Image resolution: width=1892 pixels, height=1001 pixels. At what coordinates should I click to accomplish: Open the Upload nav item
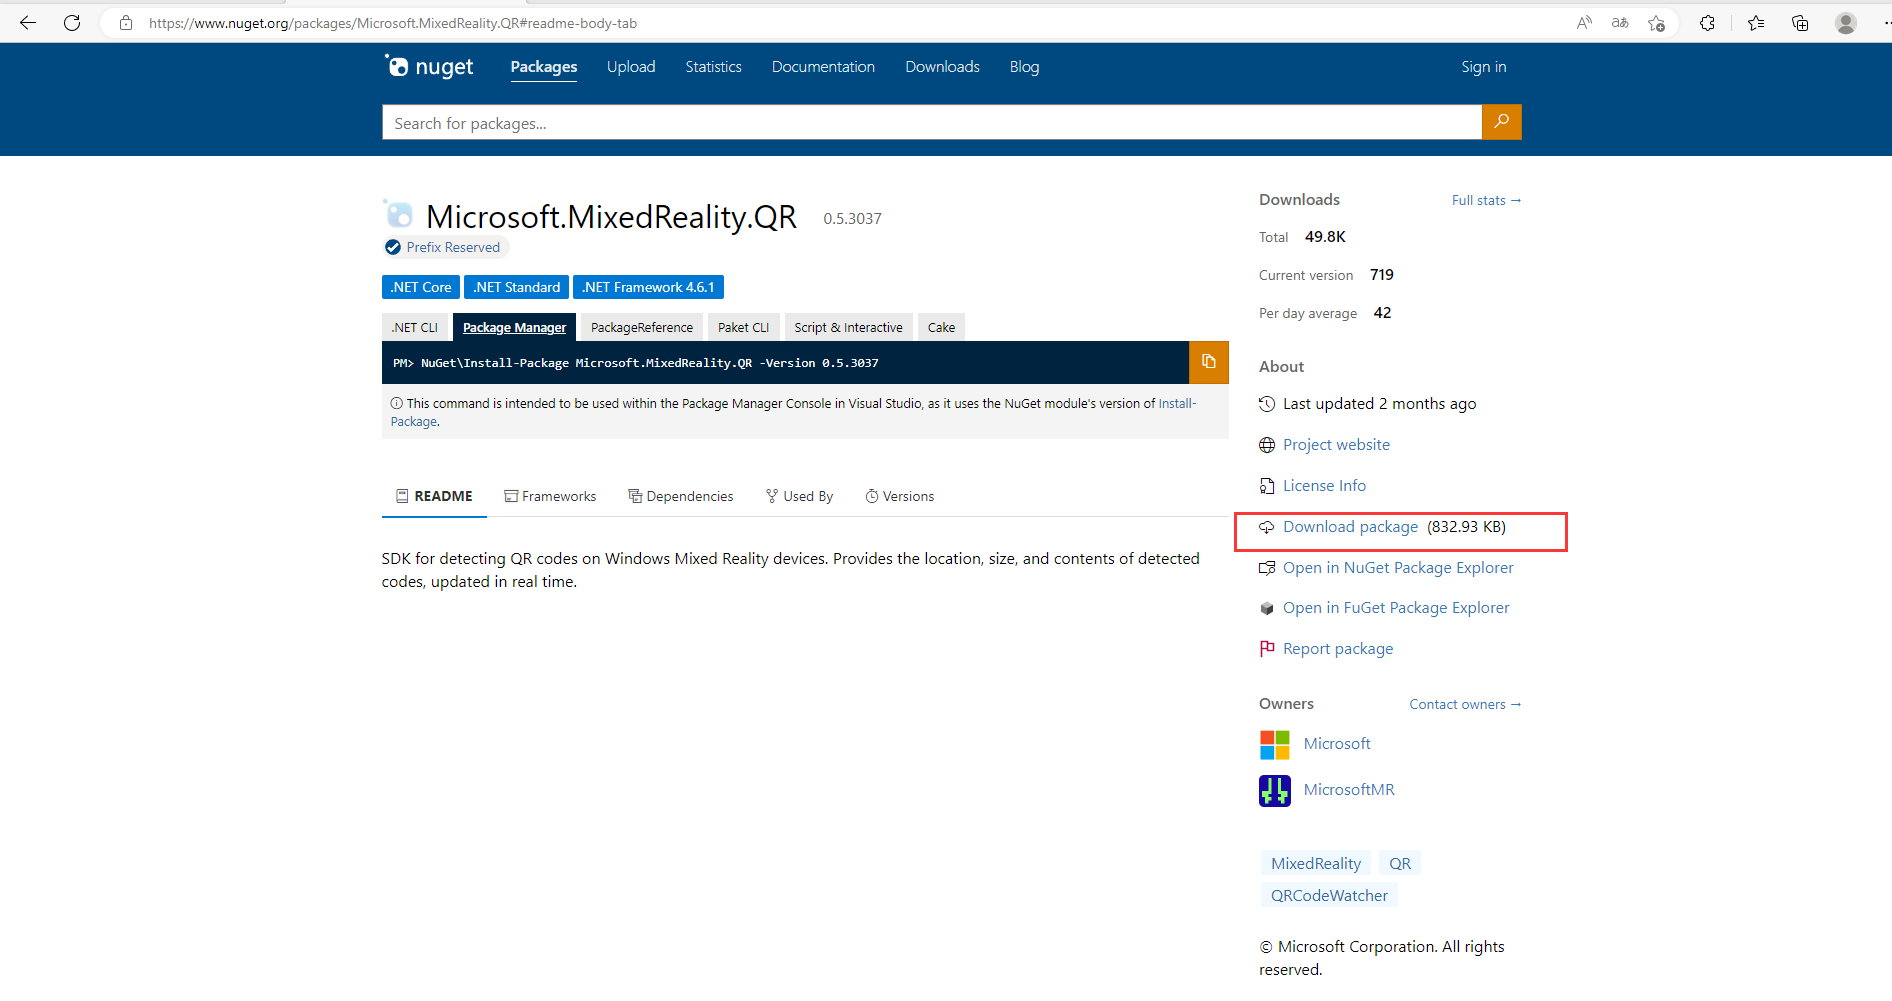(x=631, y=67)
